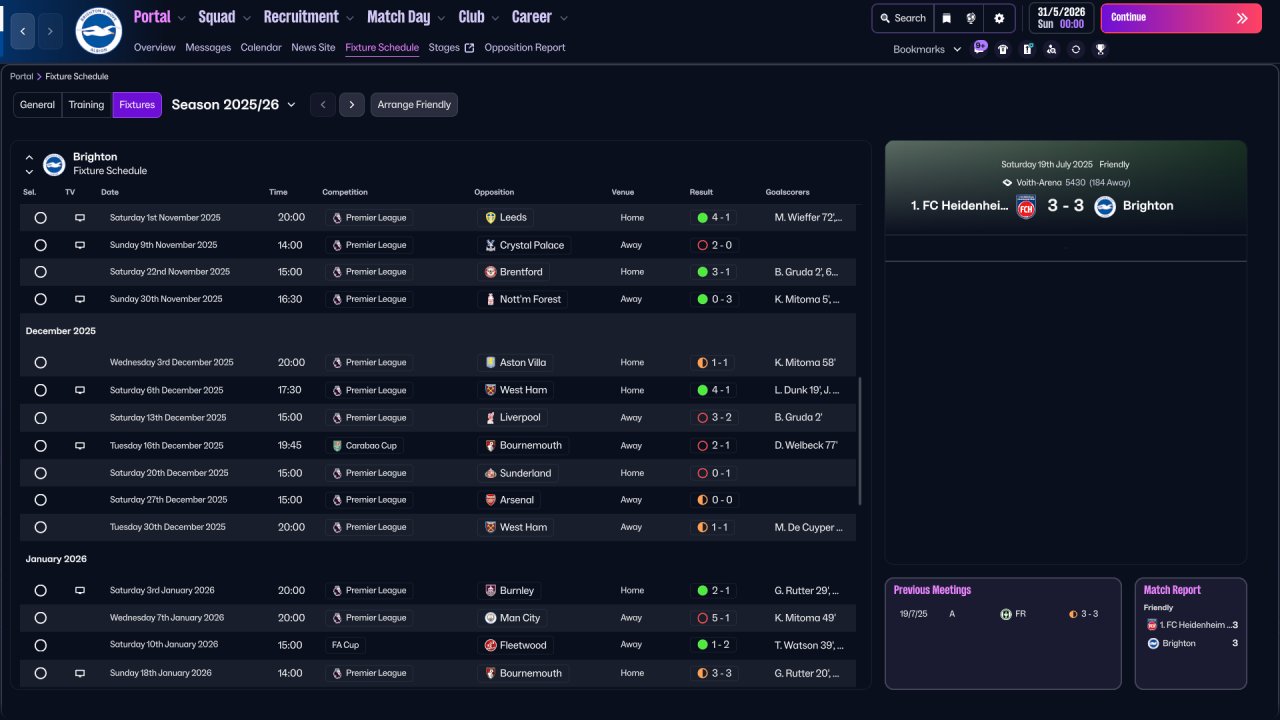Viewport: 1280px width, 720px height.
Task: Select the Aston Villa fixture radio button
Action: pyautogui.click(x=40, y=363)
